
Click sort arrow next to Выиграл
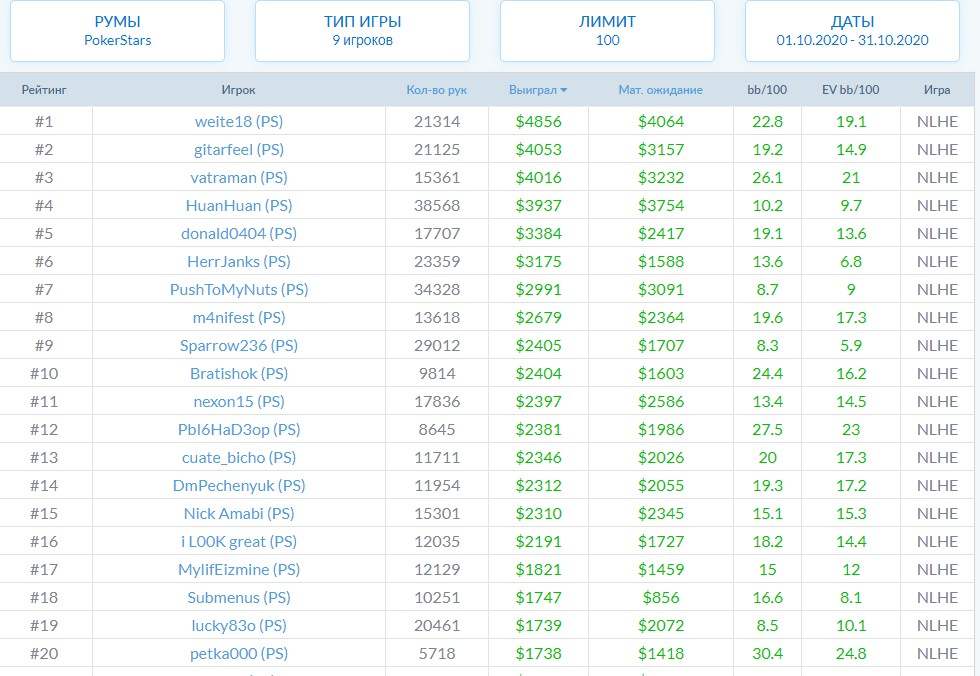click(564, 90)
